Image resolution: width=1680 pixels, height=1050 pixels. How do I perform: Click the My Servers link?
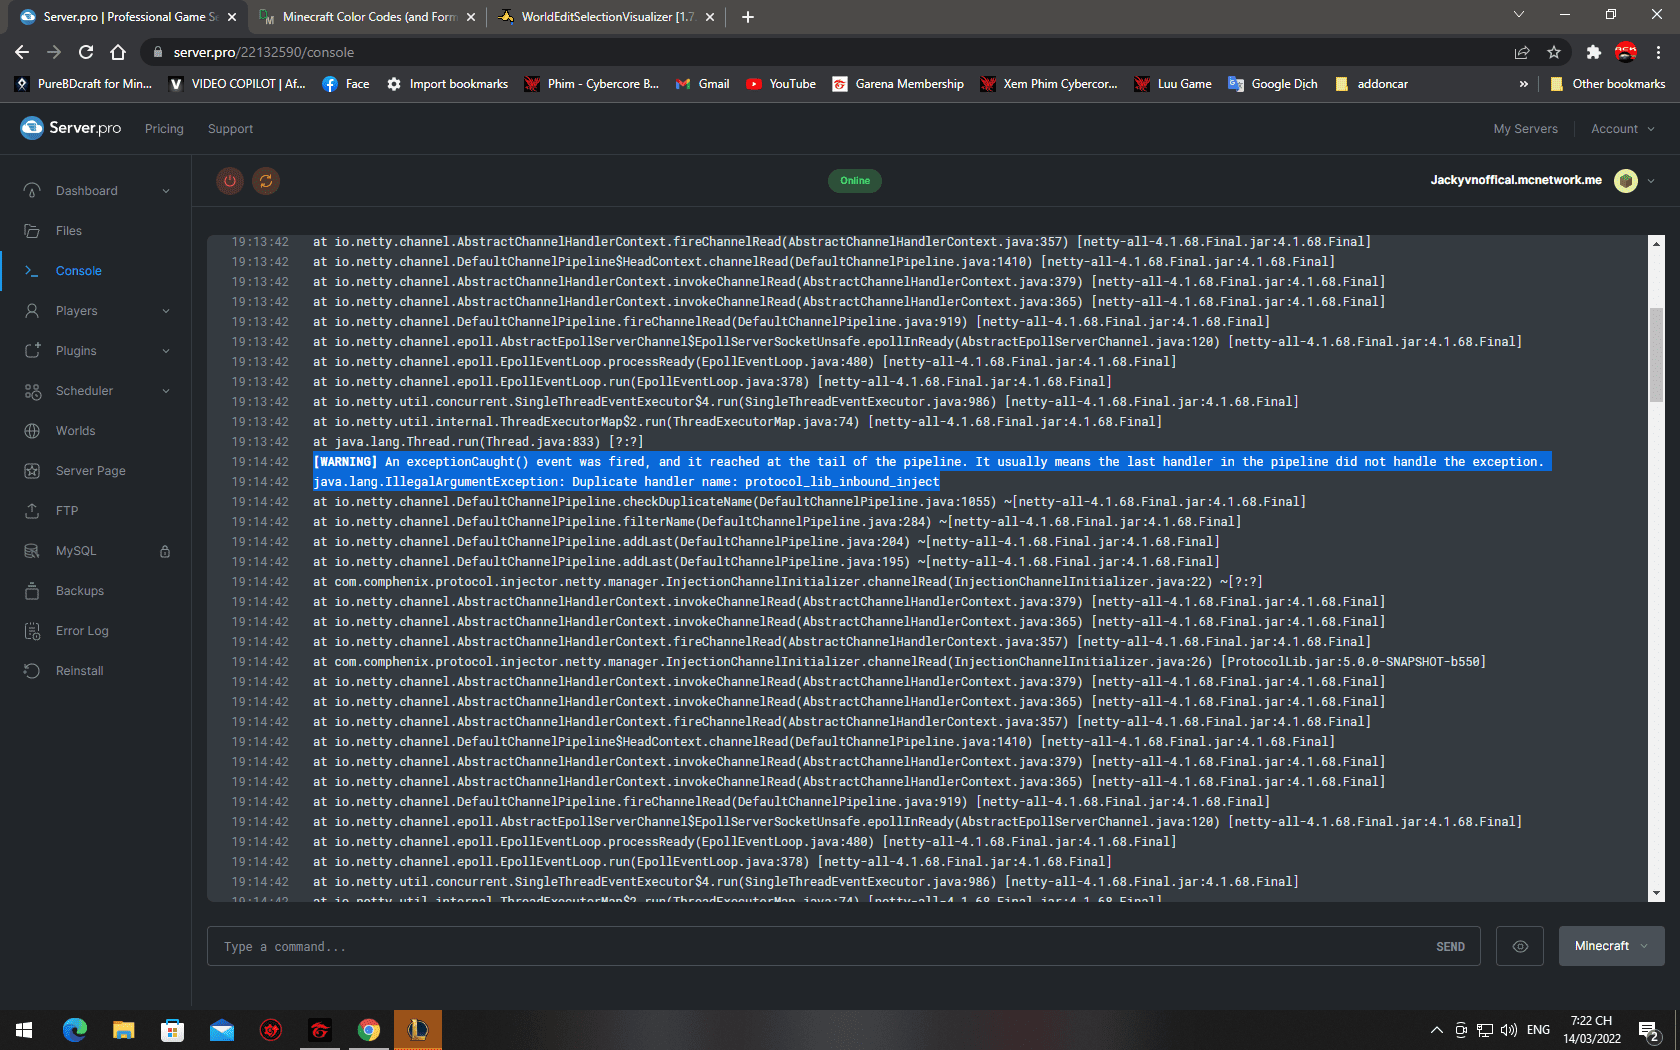coord(1525,129)
